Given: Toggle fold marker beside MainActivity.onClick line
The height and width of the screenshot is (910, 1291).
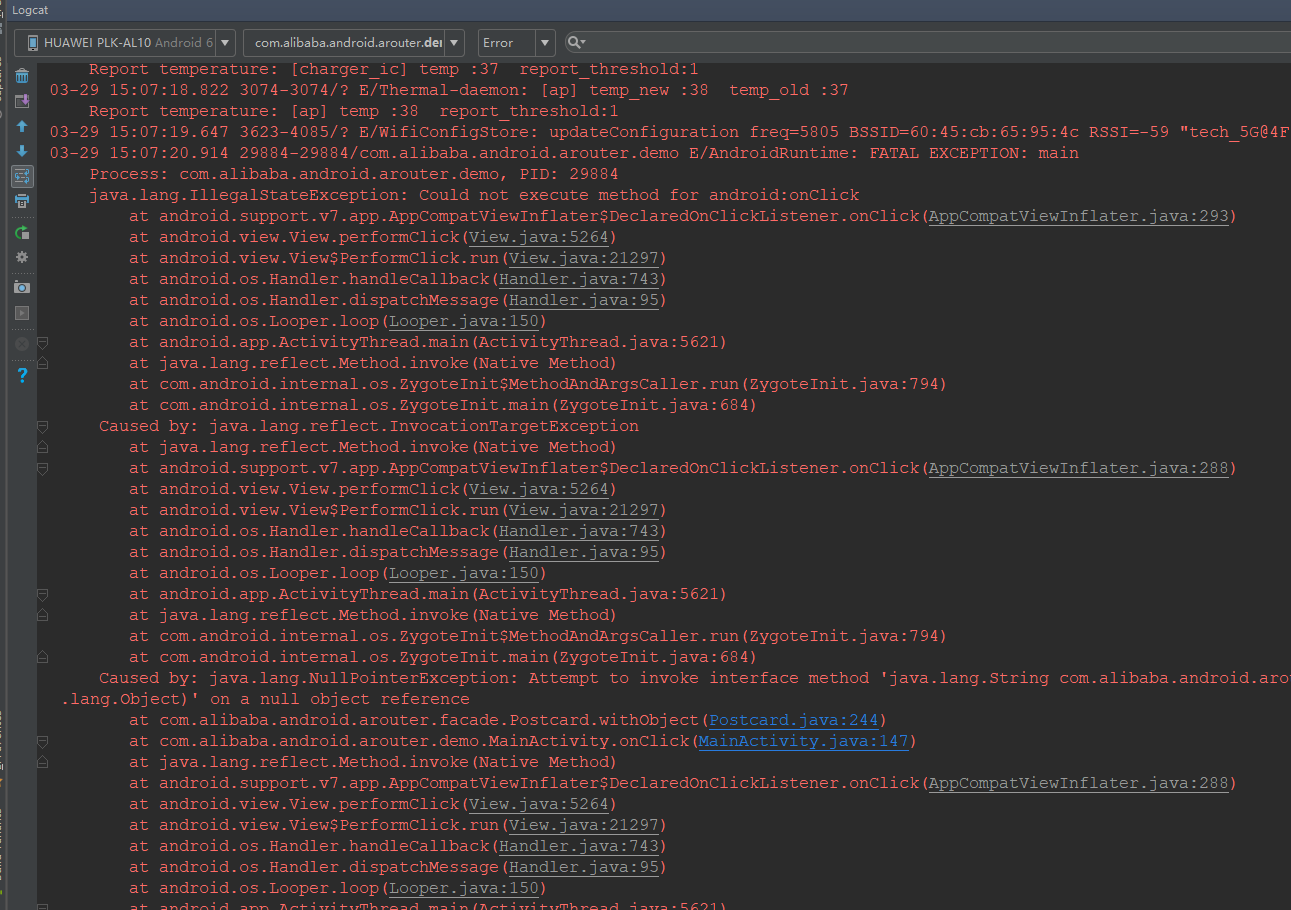Looking at the screenshot, I should click(42, 741).
